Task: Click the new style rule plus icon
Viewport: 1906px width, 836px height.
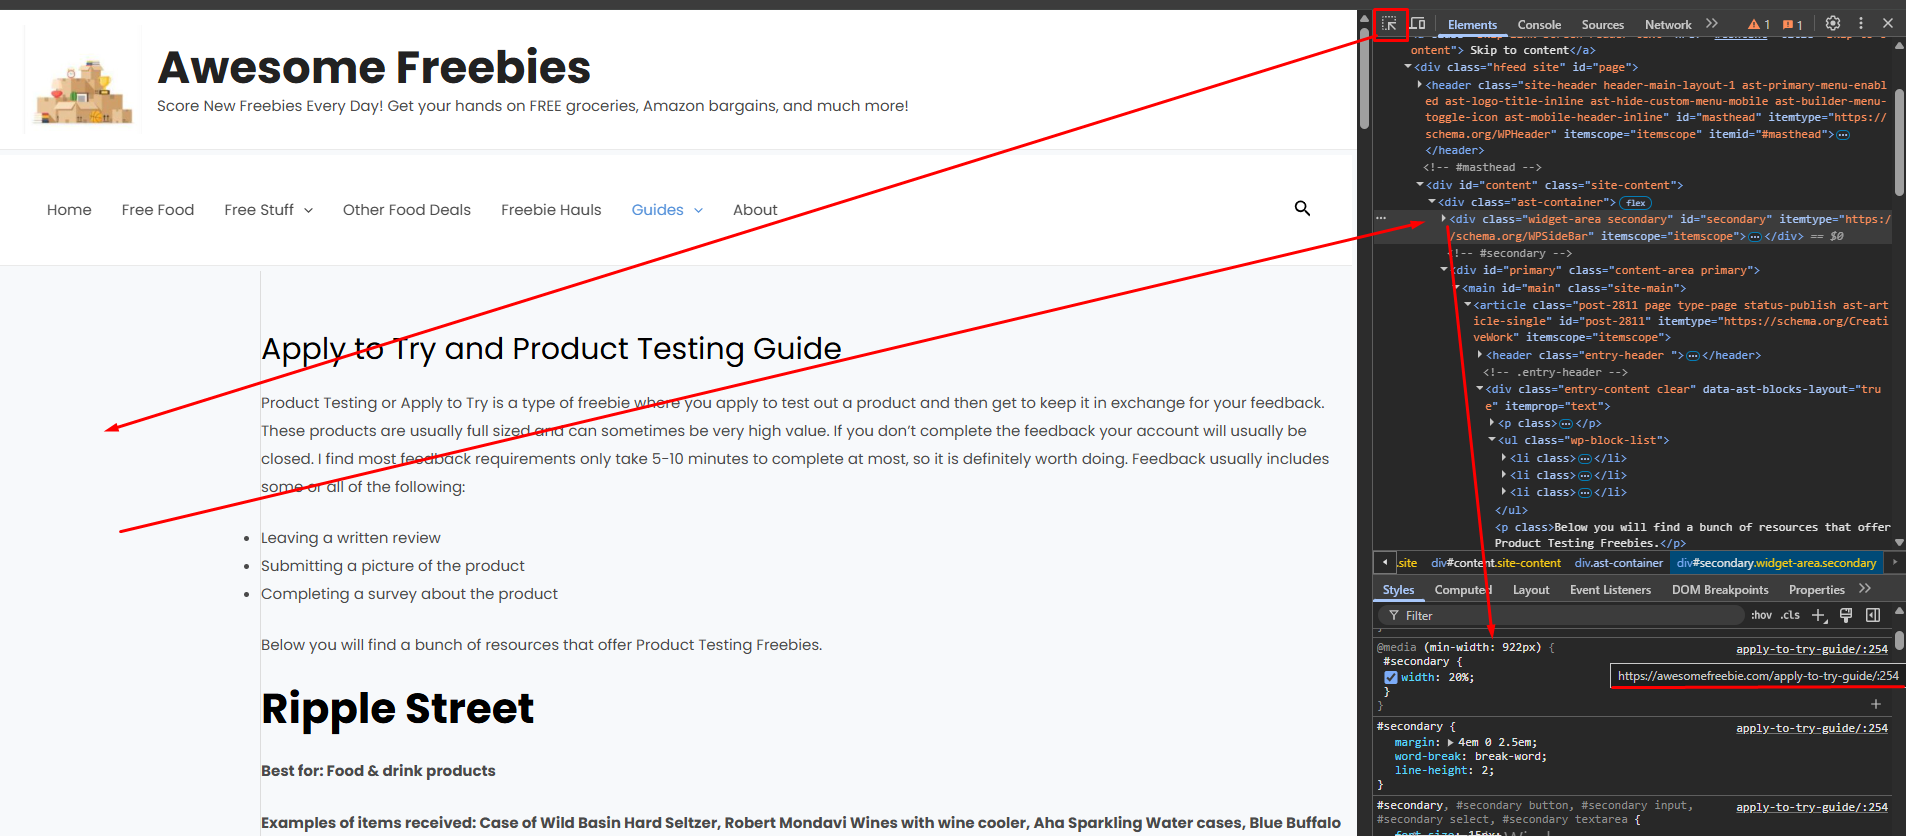Action: point(1819,615)
